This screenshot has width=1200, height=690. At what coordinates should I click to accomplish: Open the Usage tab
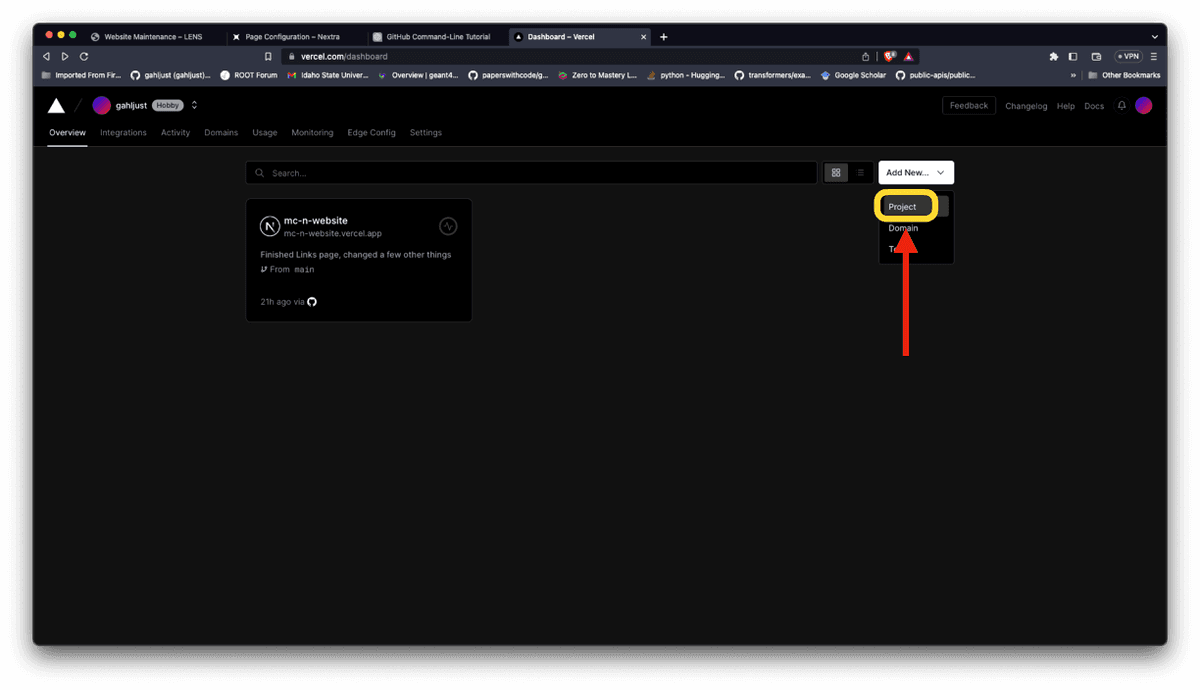[265, 133]
